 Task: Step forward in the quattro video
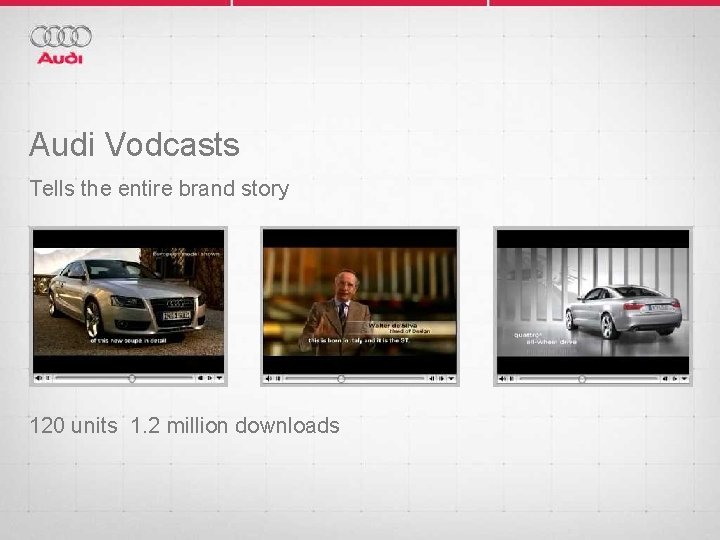(675, 379)
